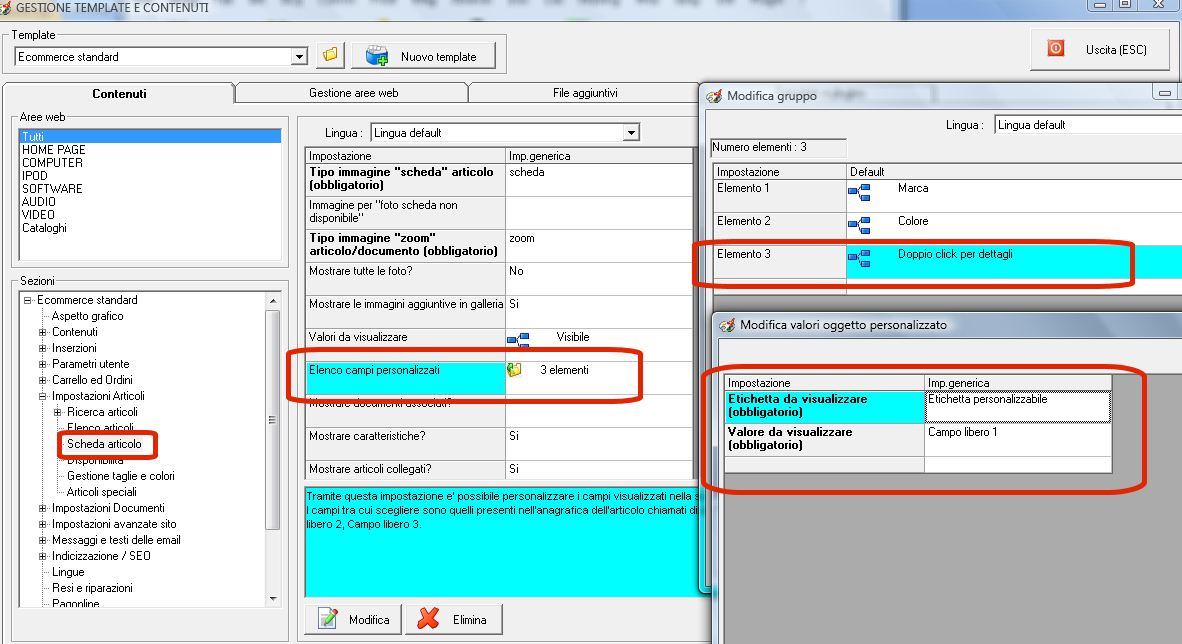Click the Campo libero 1 value cell
Viewport: 1182px width, 644px height.
tap(1018, 440)
